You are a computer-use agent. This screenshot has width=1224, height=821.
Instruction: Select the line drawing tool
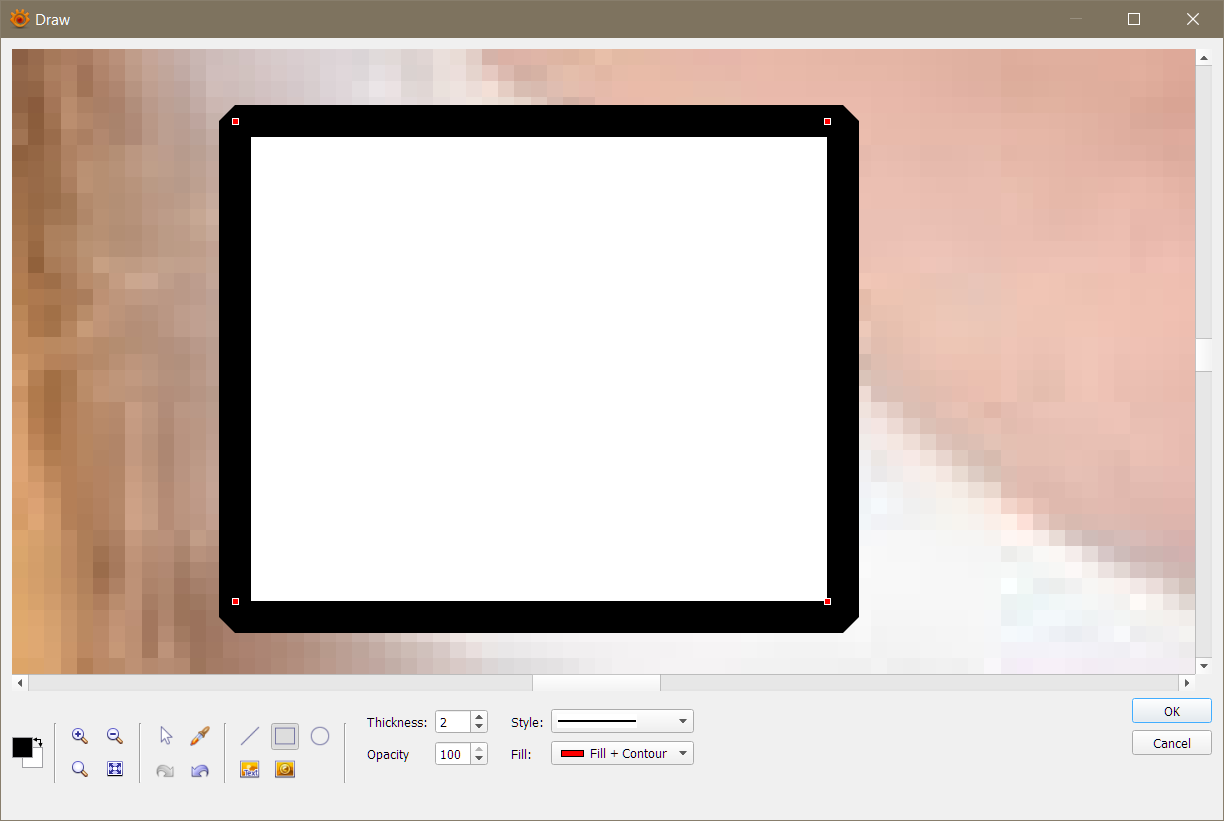(250, 736)
